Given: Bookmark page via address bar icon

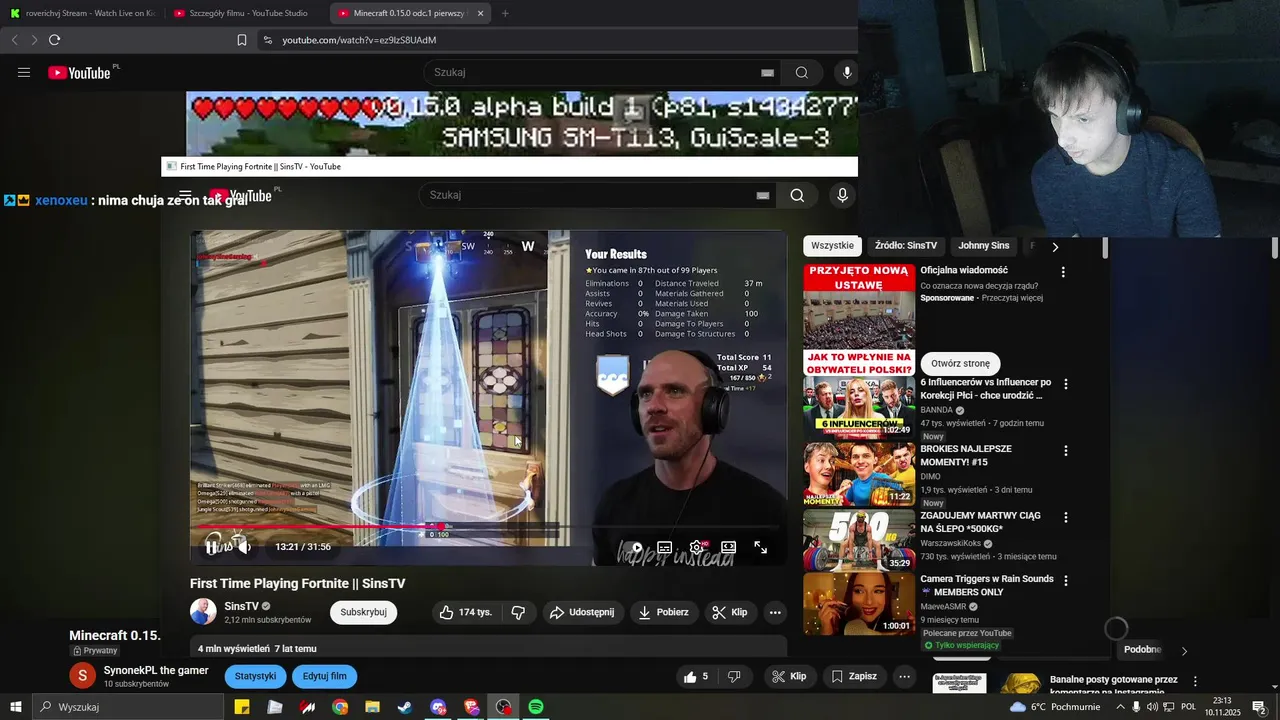Looking at the screenshot, I should [241, 40].
